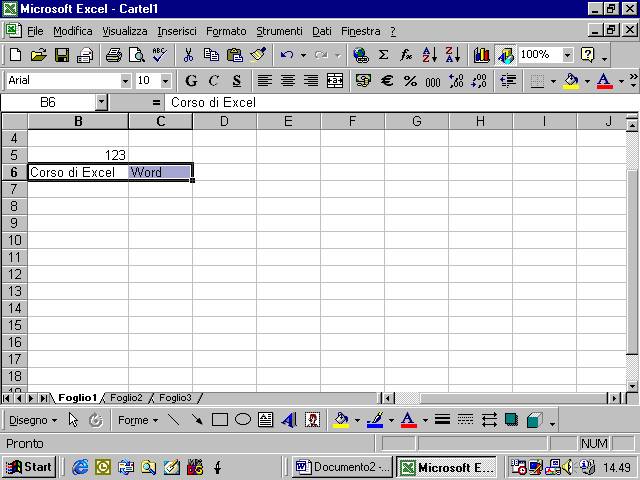Viewport: 640px width, 480px height.
Task: Save the workbook with the floppy disk icon
Action: coord(62,55)
